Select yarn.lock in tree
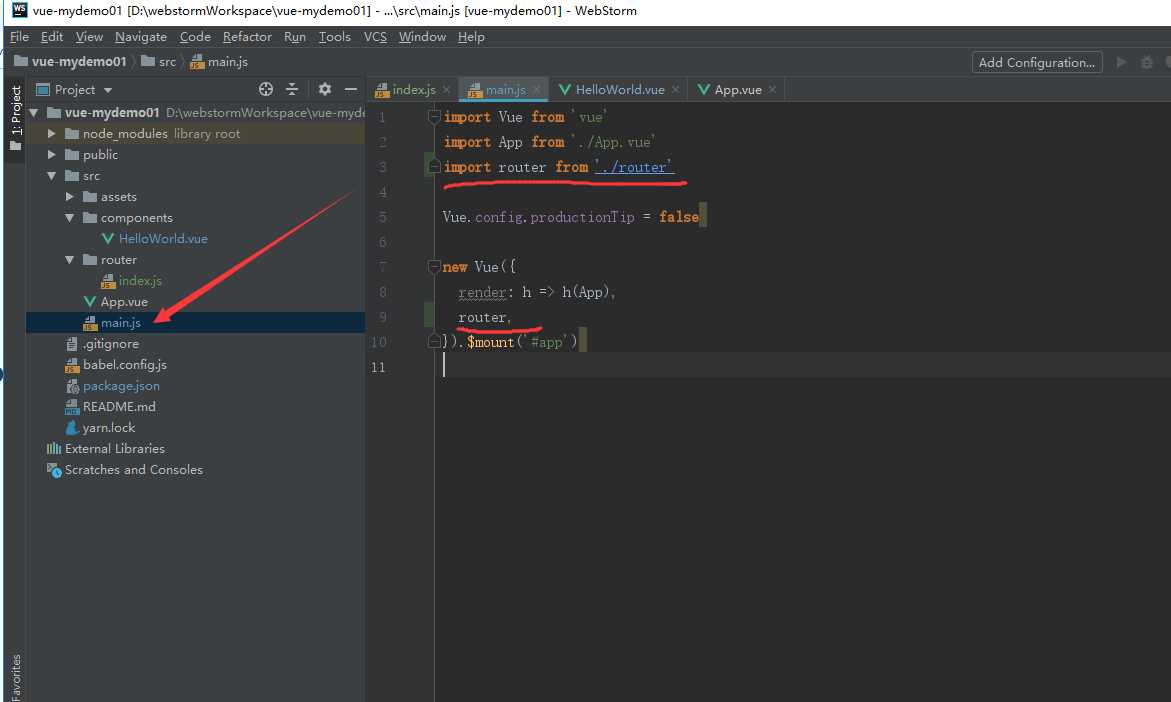 tap(108, 427)
